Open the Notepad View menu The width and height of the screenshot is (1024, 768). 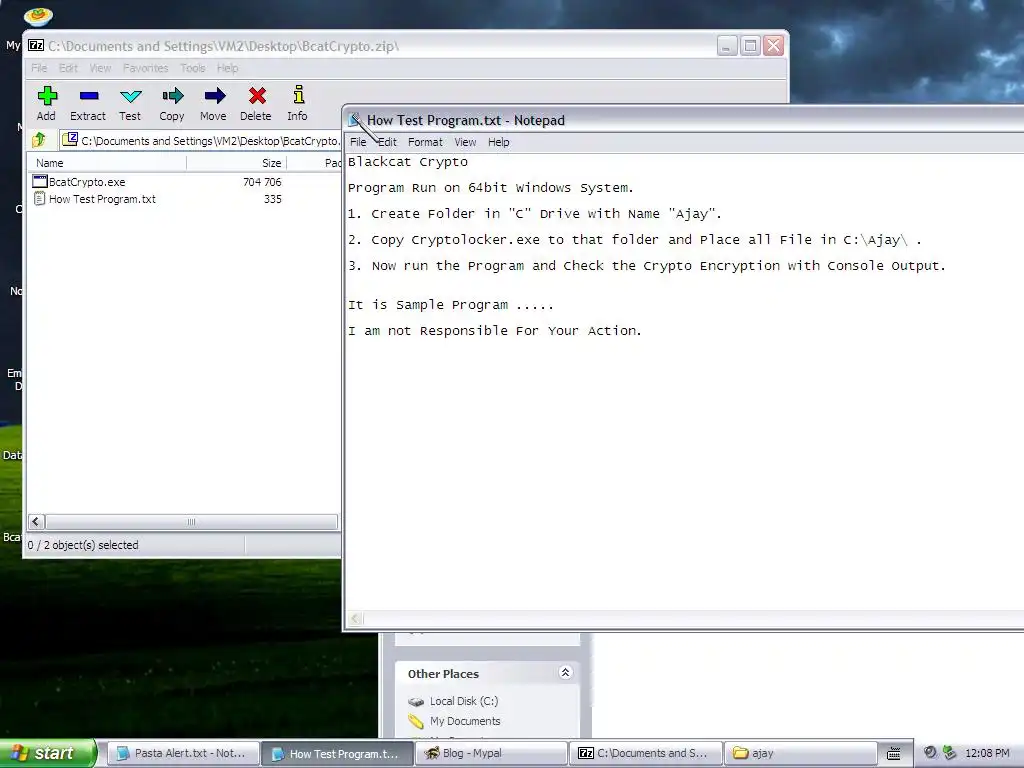pos(465,142)
